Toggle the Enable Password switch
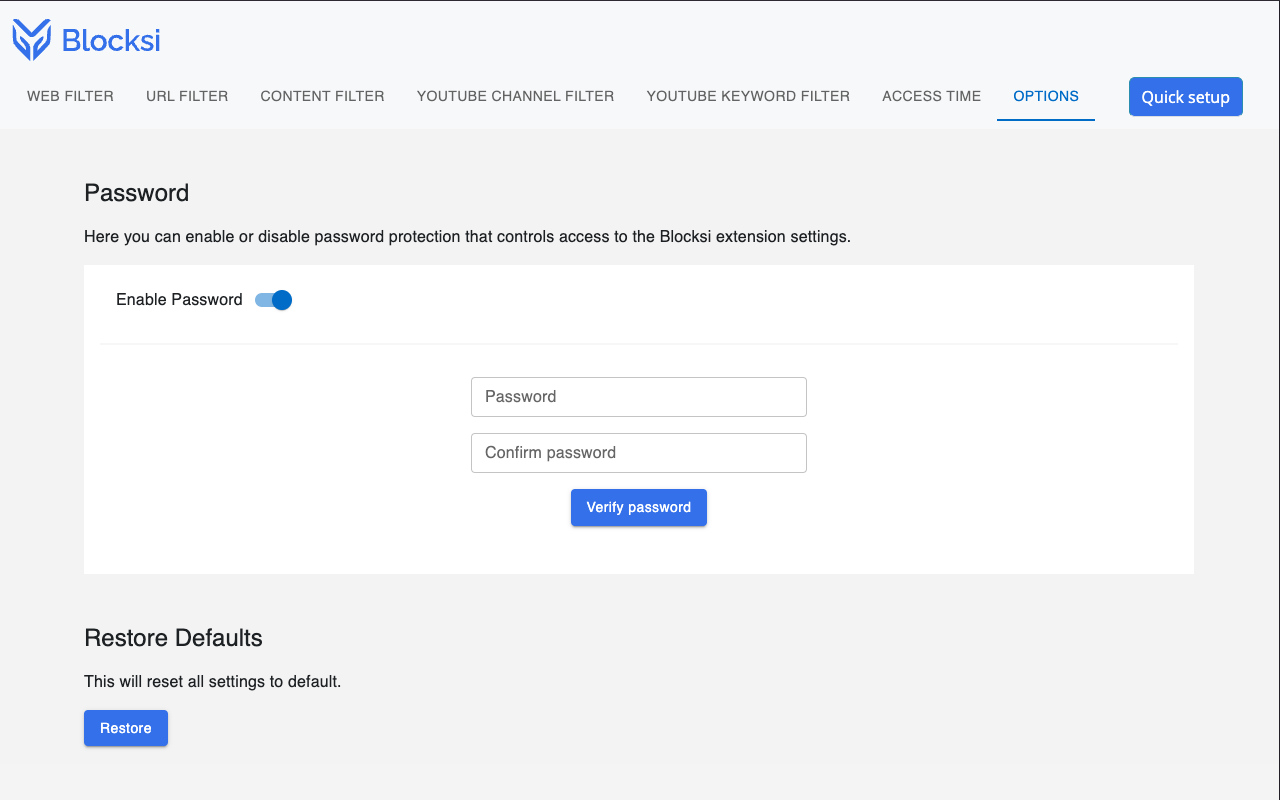Viewport: 1280px width, 800px height. click(273, 300)
